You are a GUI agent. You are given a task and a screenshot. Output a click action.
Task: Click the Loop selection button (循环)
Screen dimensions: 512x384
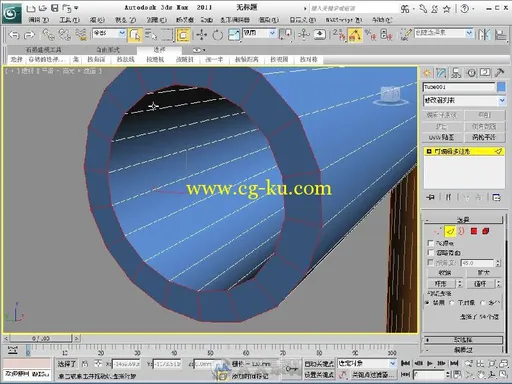(x=480, y=284)
